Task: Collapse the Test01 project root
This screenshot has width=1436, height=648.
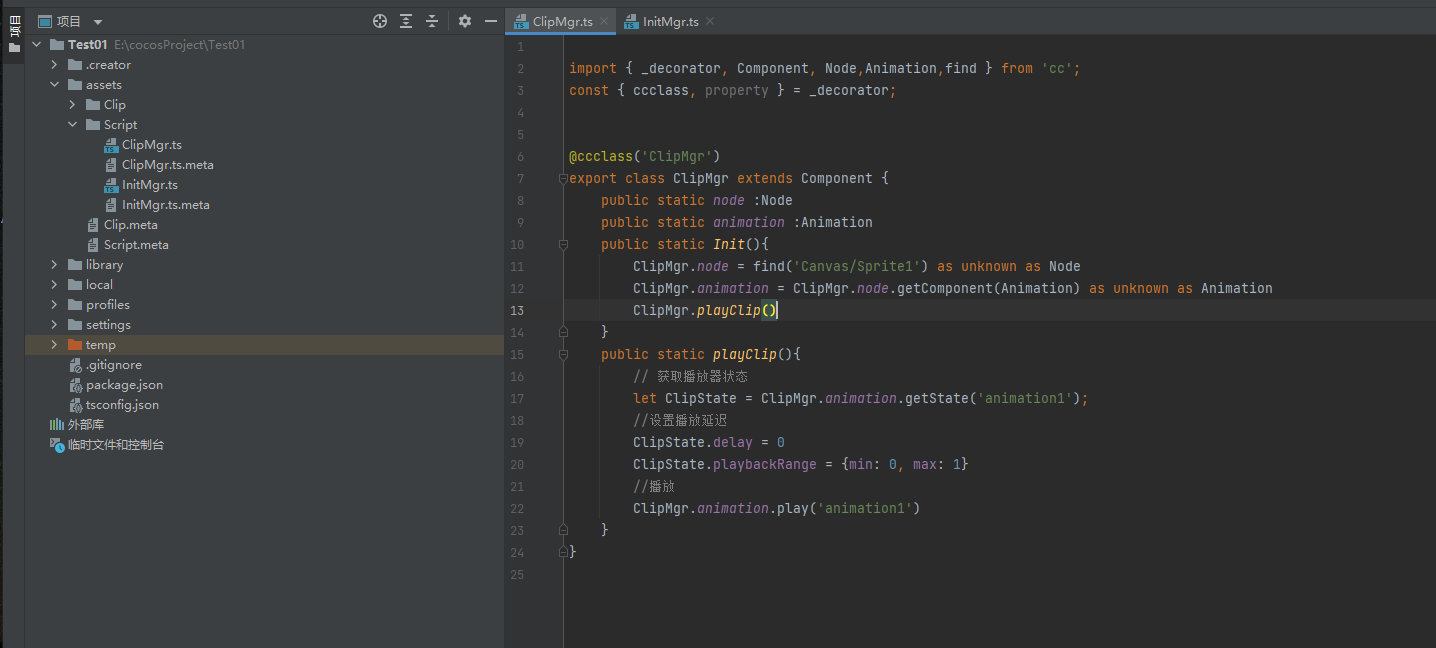Action: [x=37, y=45]
